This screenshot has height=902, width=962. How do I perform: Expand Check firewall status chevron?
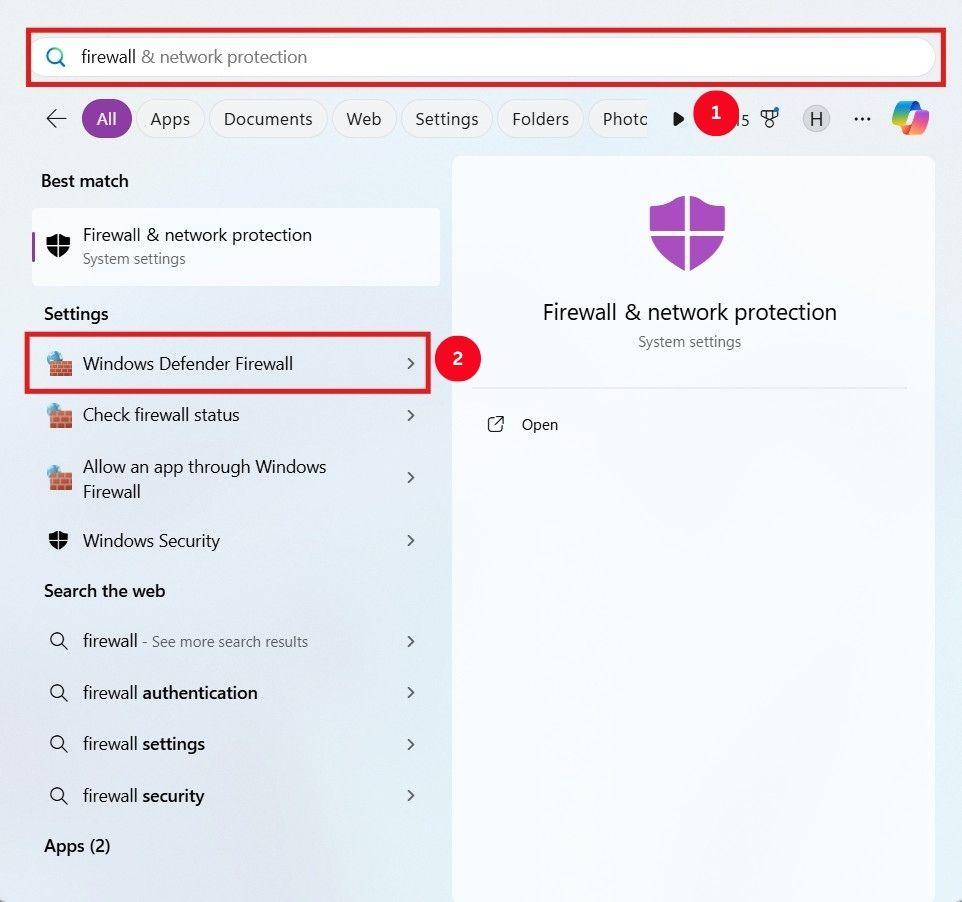click(x=410, y=415)
